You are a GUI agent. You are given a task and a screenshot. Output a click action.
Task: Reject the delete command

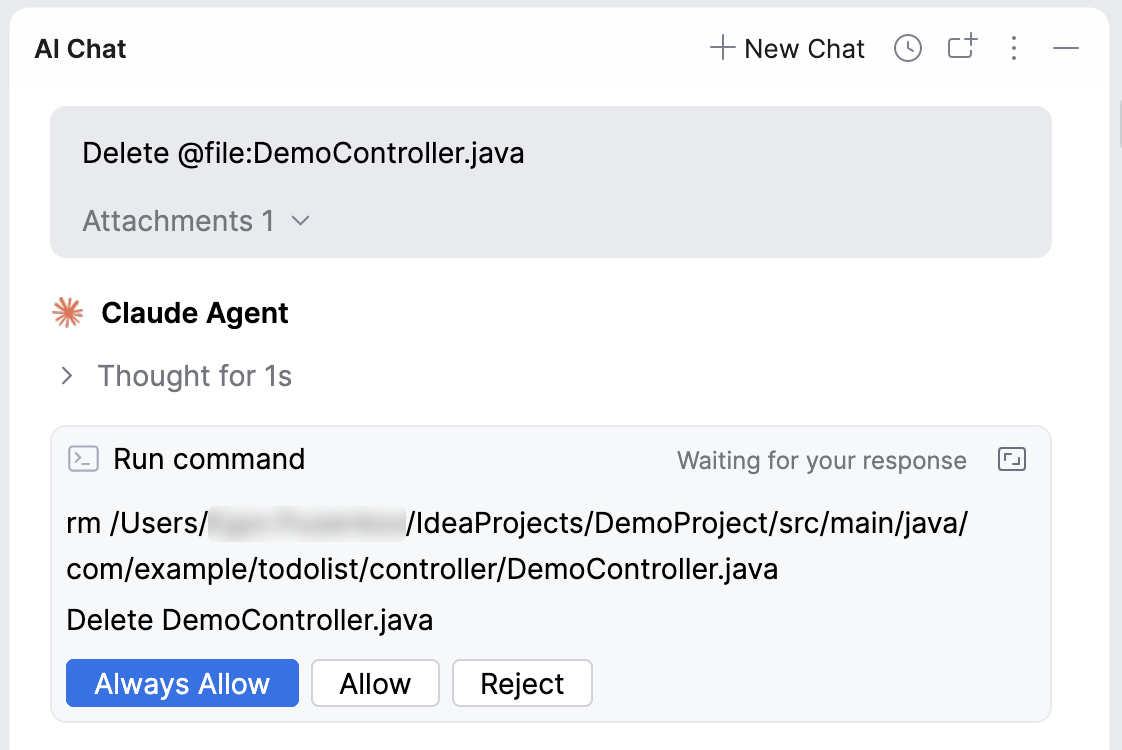pyautogui.click(x=522, y=684)
